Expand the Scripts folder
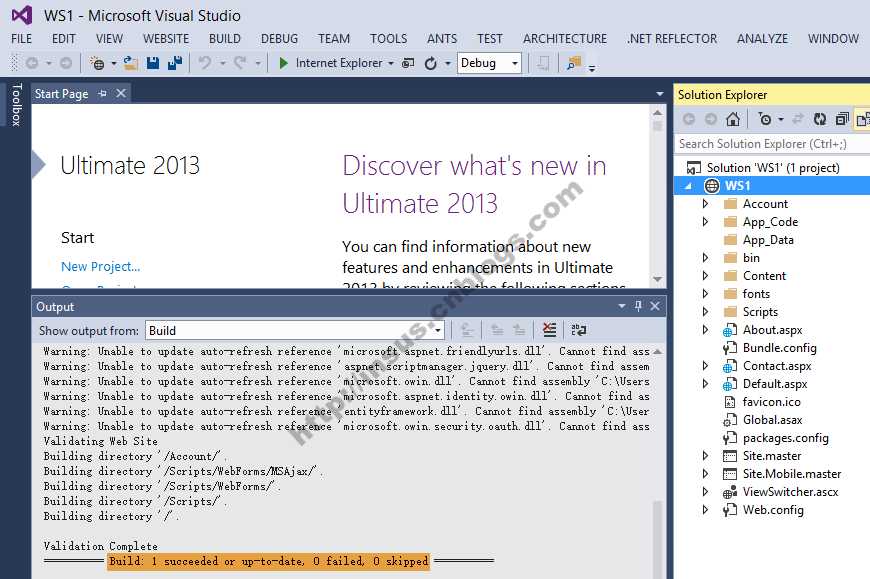The width and height of the screenshot is (870, 579). click(705, 312)
